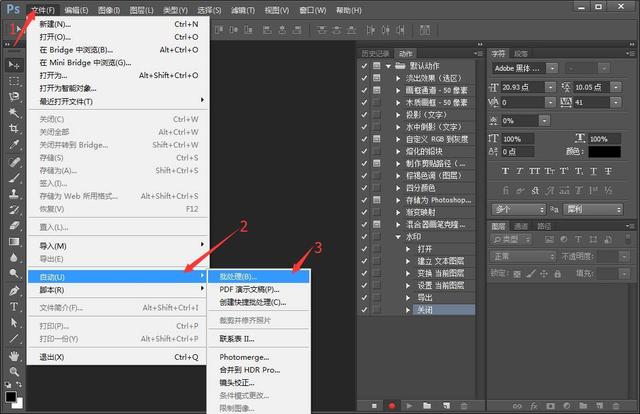Select the Blur tool

coord(14,257)
